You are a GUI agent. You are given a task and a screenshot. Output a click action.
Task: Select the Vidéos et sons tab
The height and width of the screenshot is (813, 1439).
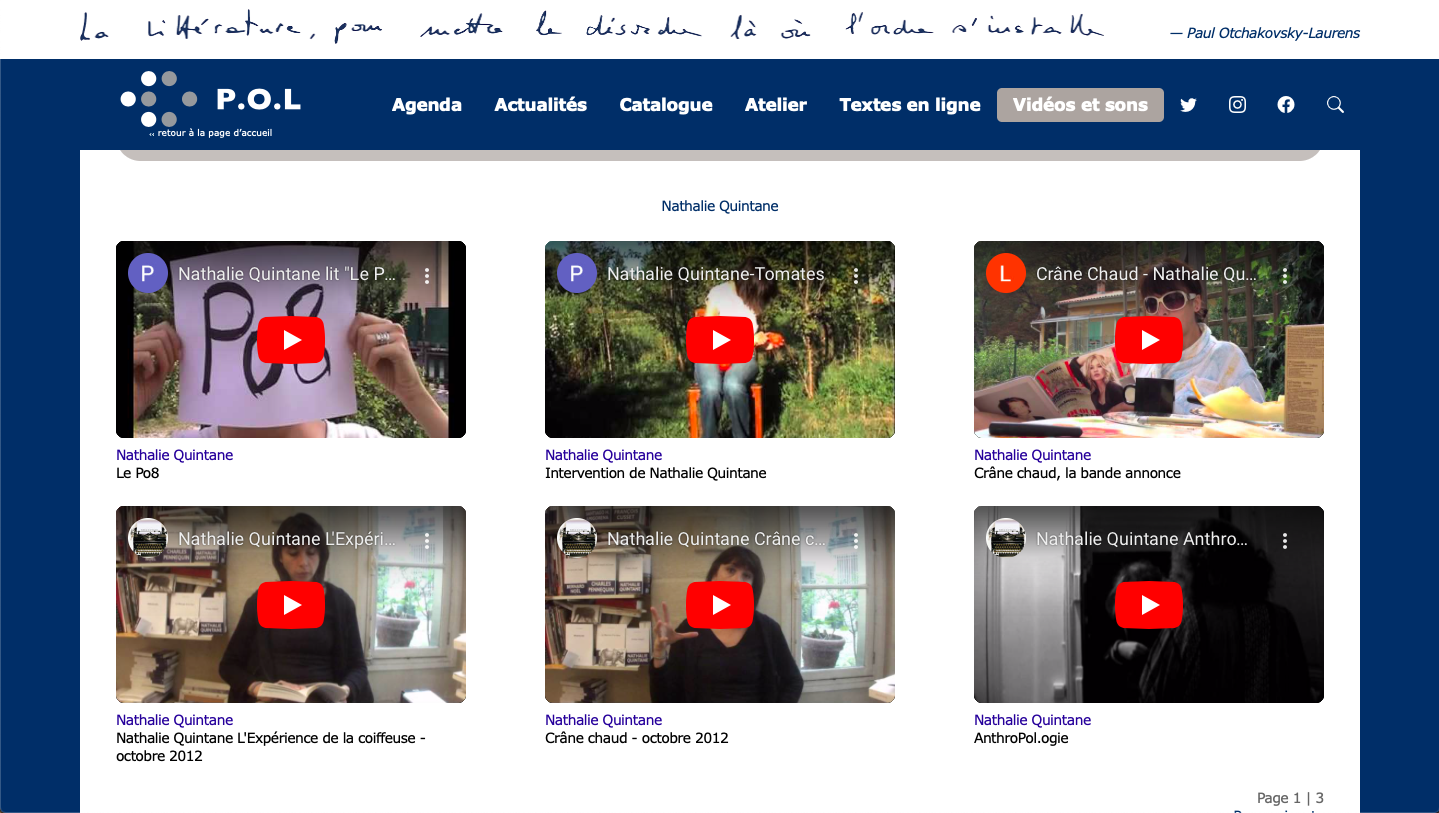[x=1080, y=105]
